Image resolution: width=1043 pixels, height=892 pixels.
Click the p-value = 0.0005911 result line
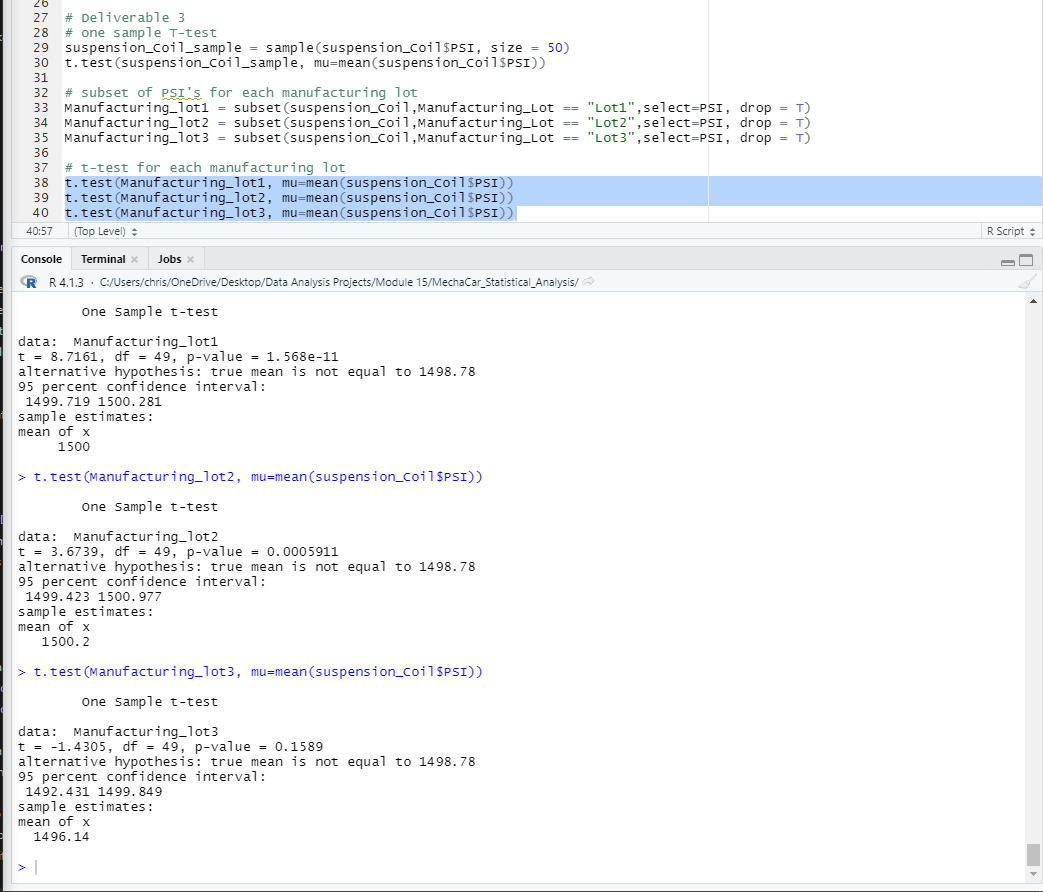point(178,551)
